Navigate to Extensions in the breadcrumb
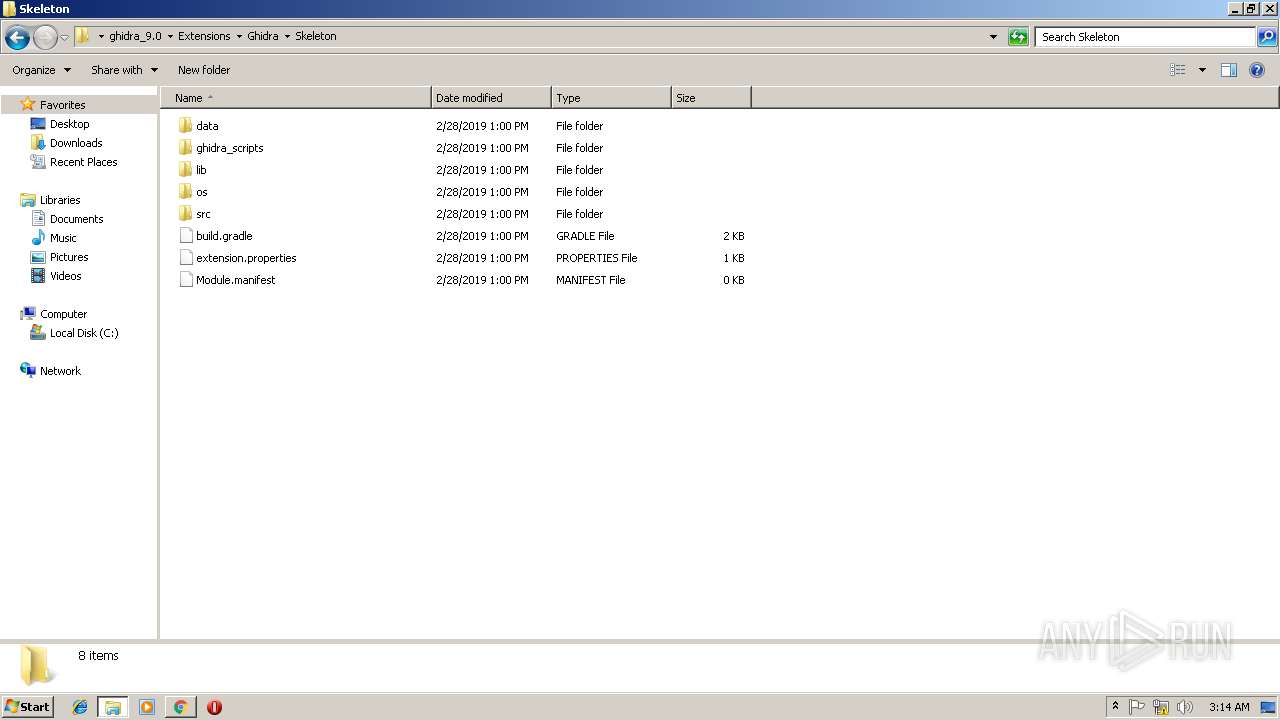This screenshot has width=1280, height=720. click(204, 36)
